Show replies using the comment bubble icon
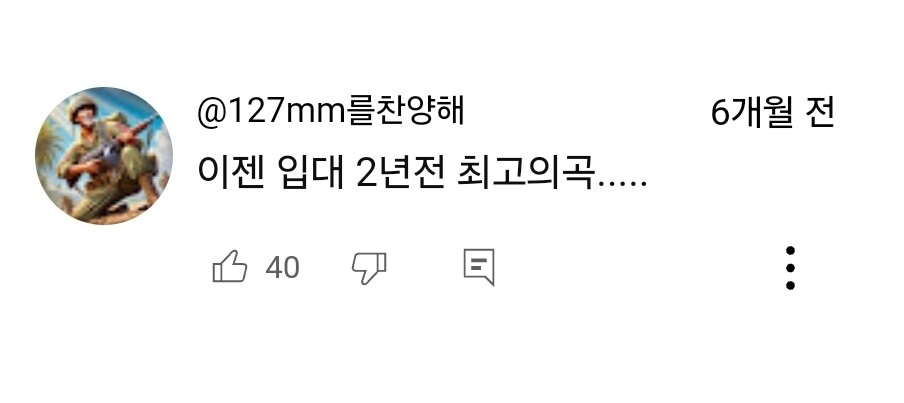The height and width of the screenshot is (403, 904). 479,267
